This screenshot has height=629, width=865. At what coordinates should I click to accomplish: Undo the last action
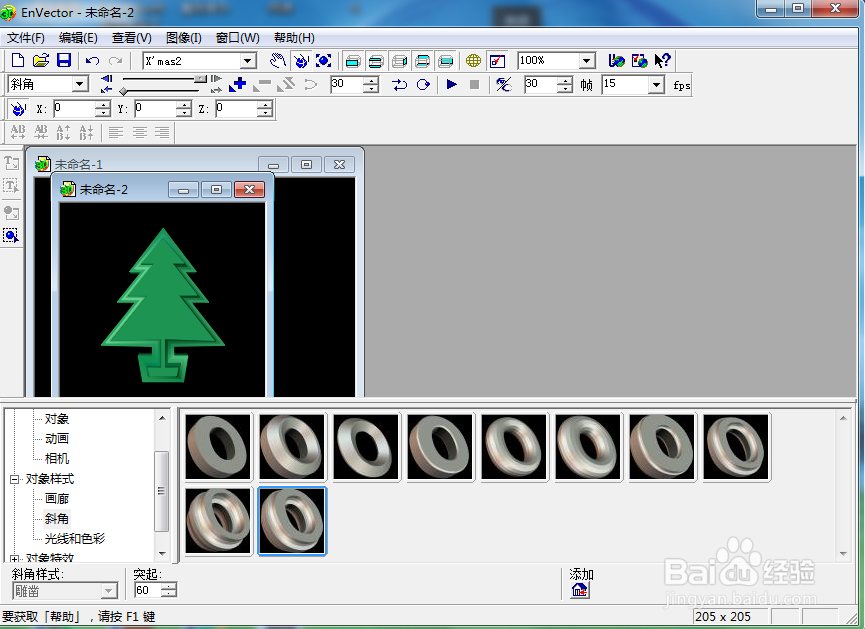tap(93, 60)
